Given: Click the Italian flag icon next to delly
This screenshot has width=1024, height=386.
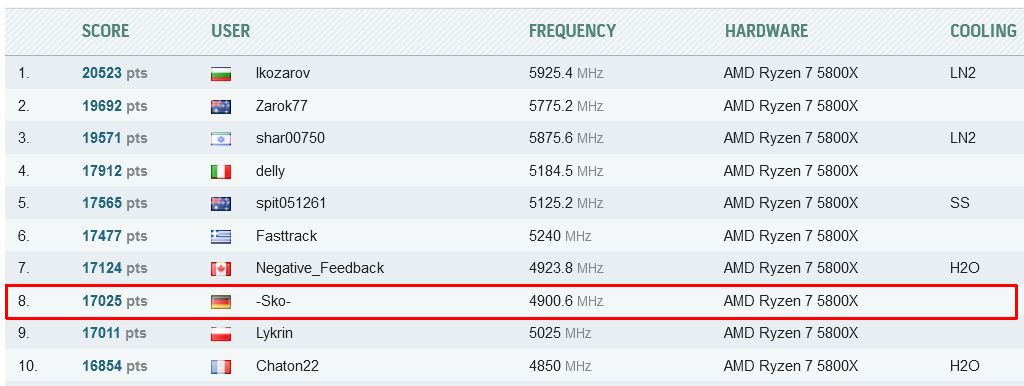Looking at the screenshot, I should coord(221,171).
